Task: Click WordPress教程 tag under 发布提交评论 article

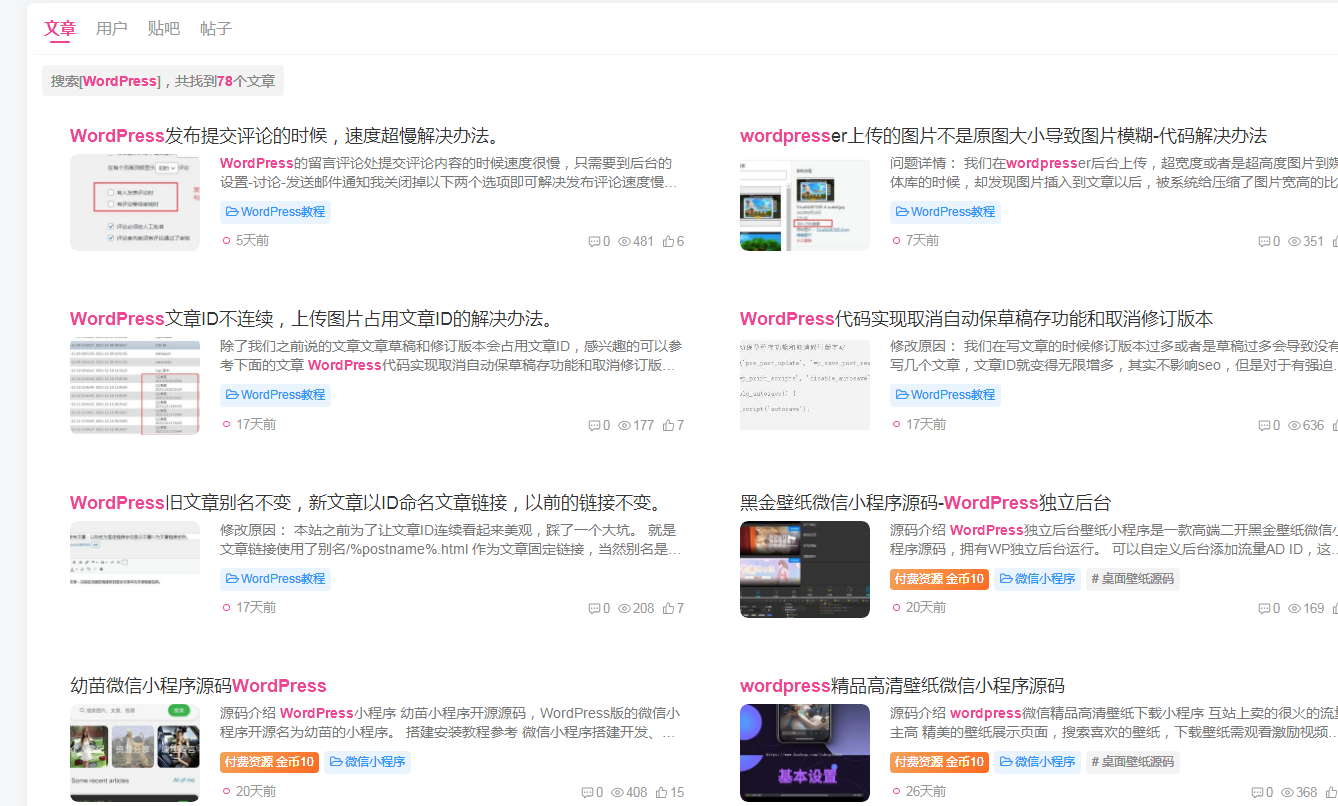Action: (x=275, y=212)
